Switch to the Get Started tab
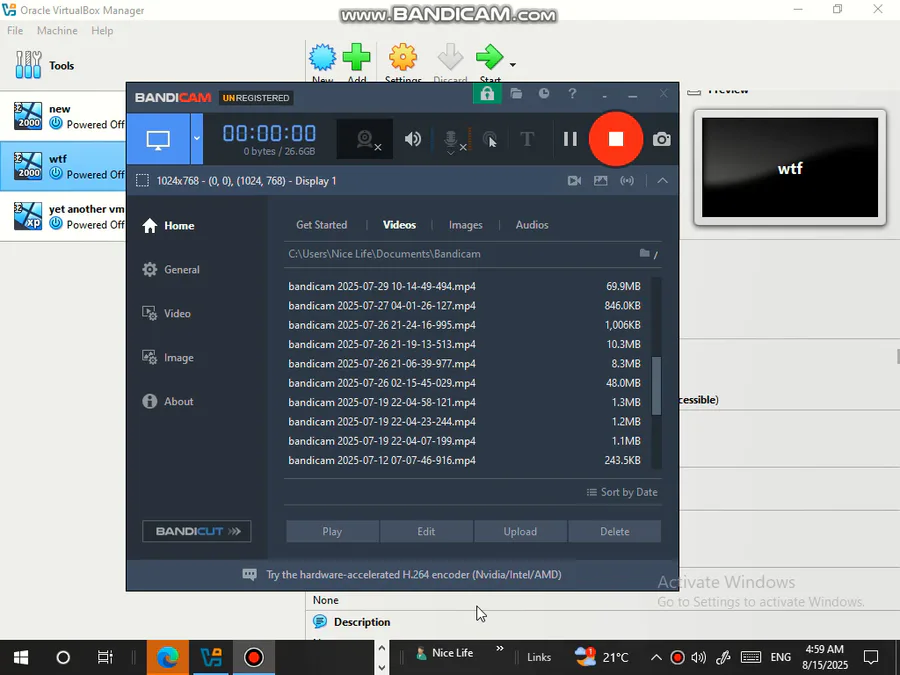 coord(321,225)
